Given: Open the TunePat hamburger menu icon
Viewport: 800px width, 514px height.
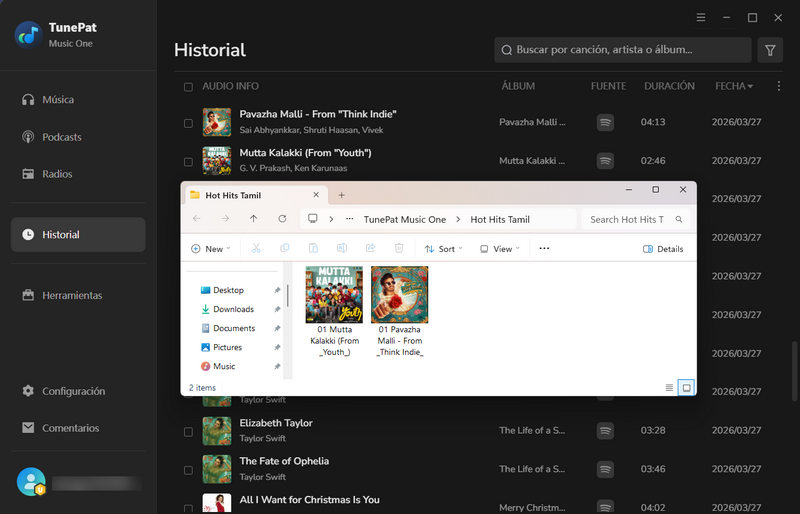Looking at the screenshot, I should point(701,18).
